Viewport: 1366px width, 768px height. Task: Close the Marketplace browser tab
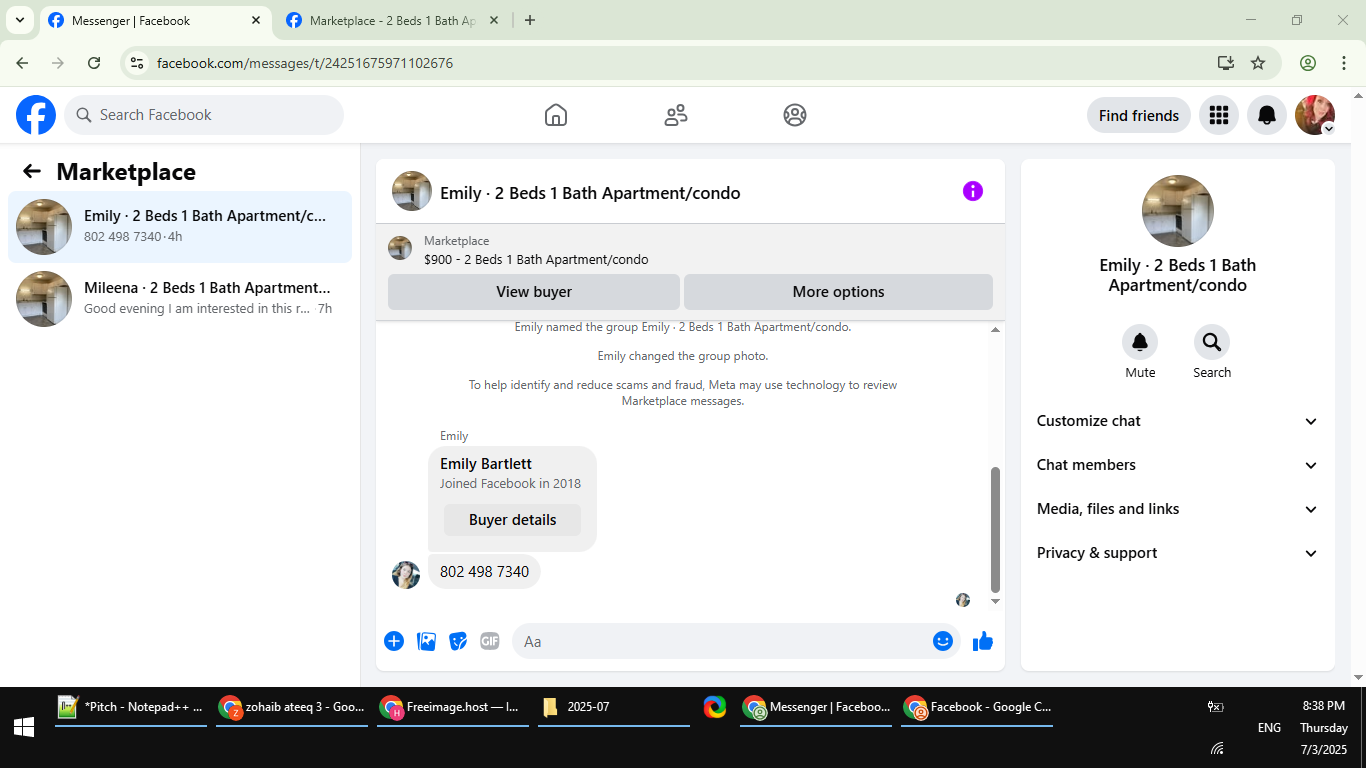493,20
